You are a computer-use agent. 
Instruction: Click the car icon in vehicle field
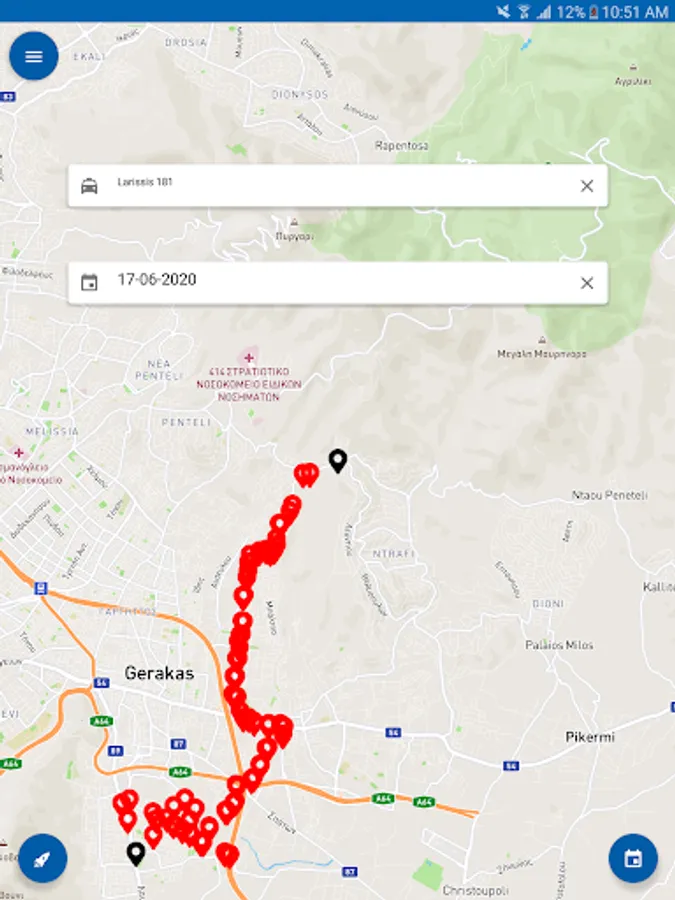(89, 186)
